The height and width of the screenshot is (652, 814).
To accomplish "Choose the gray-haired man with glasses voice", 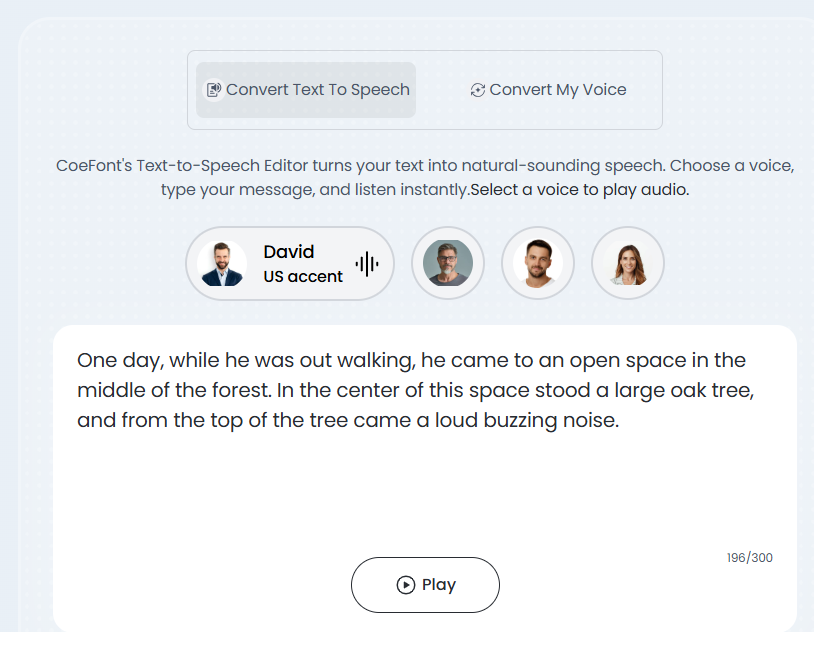I will pyautogui.click(x=448, y=264).
